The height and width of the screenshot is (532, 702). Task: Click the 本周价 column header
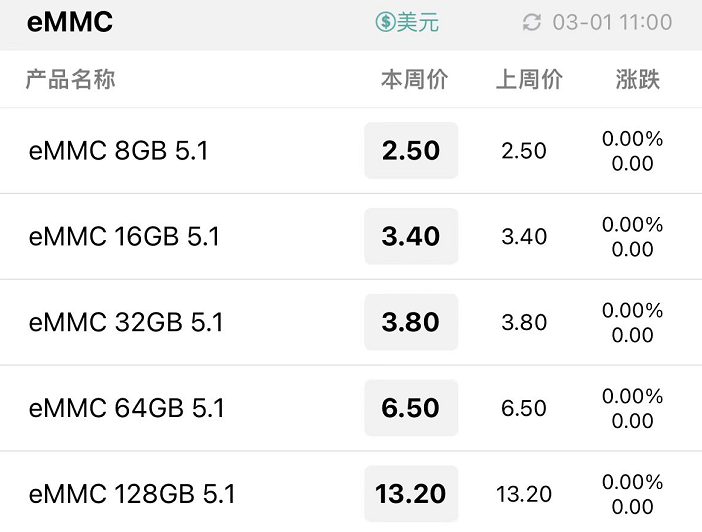[415, 80]
